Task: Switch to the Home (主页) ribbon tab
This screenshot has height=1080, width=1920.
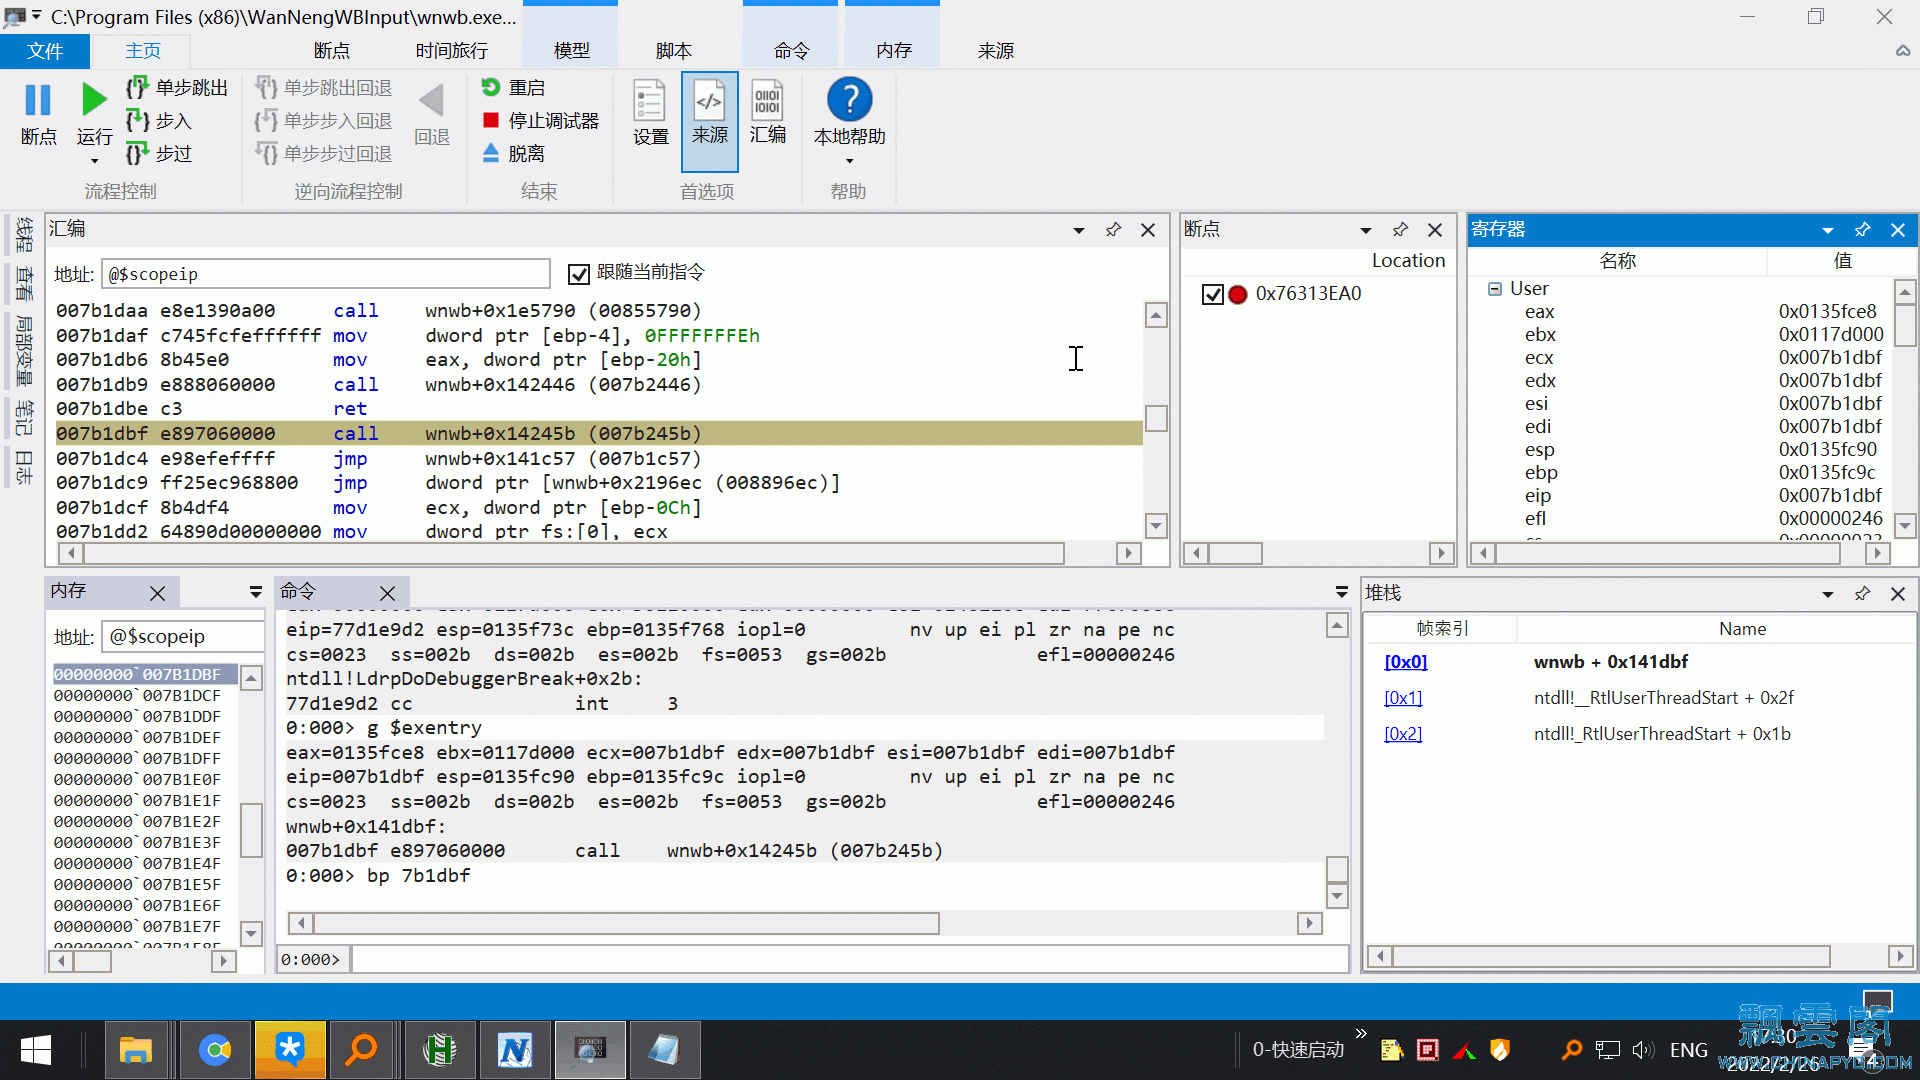Action: click(x=143, y=51)
